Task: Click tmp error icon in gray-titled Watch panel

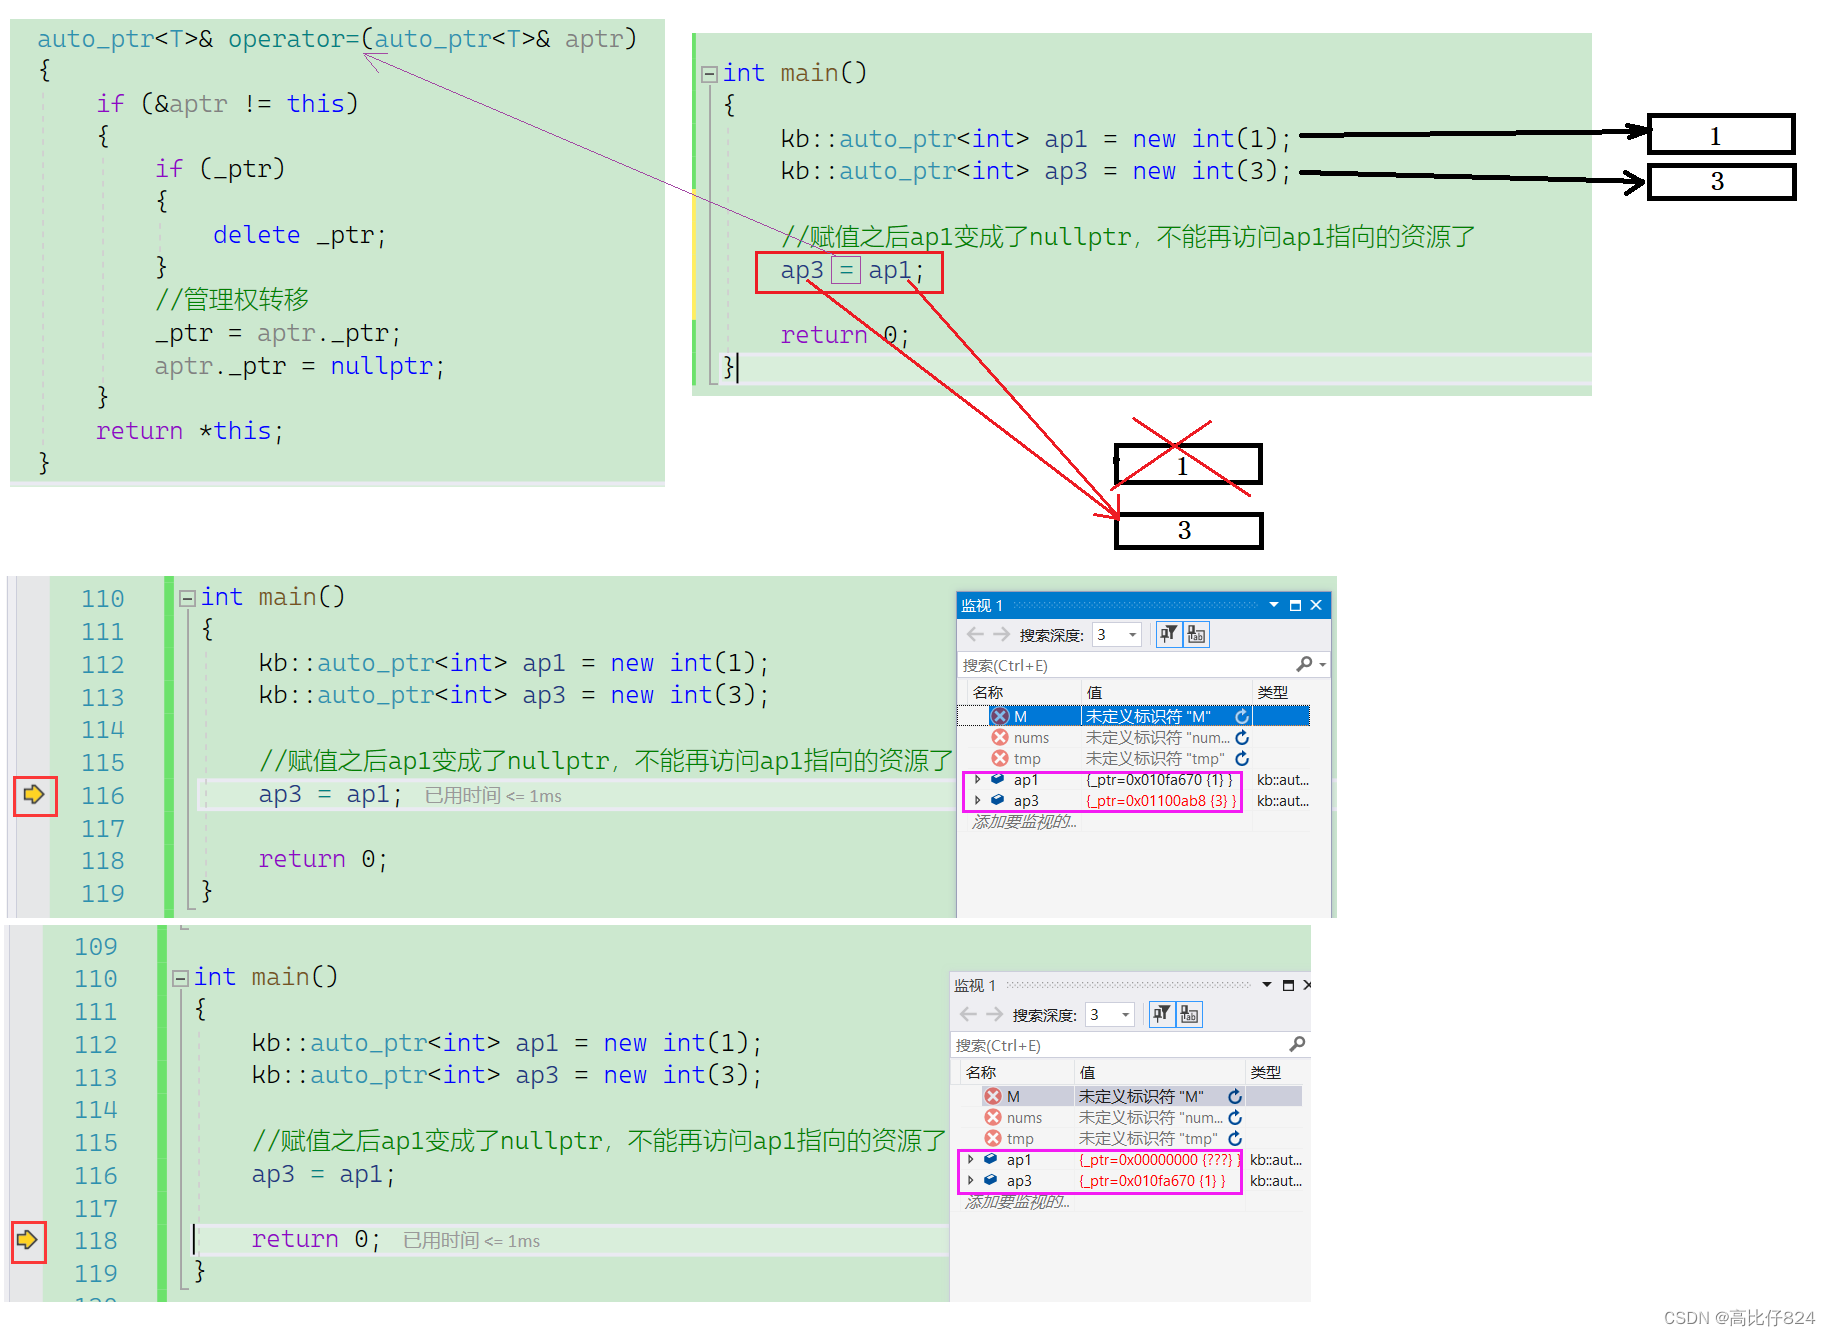Action: 993,1138
